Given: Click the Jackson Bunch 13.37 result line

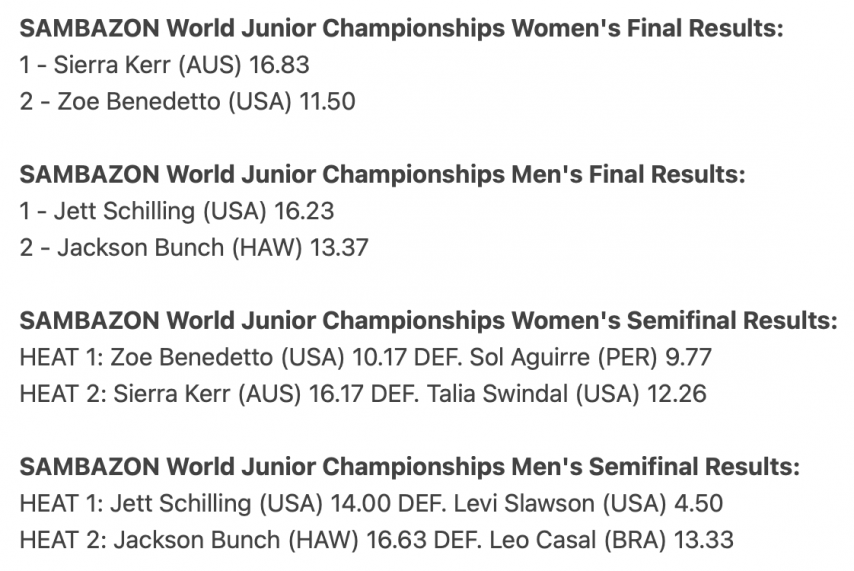Looking at the screenshot, I should [x=194, y=247].
